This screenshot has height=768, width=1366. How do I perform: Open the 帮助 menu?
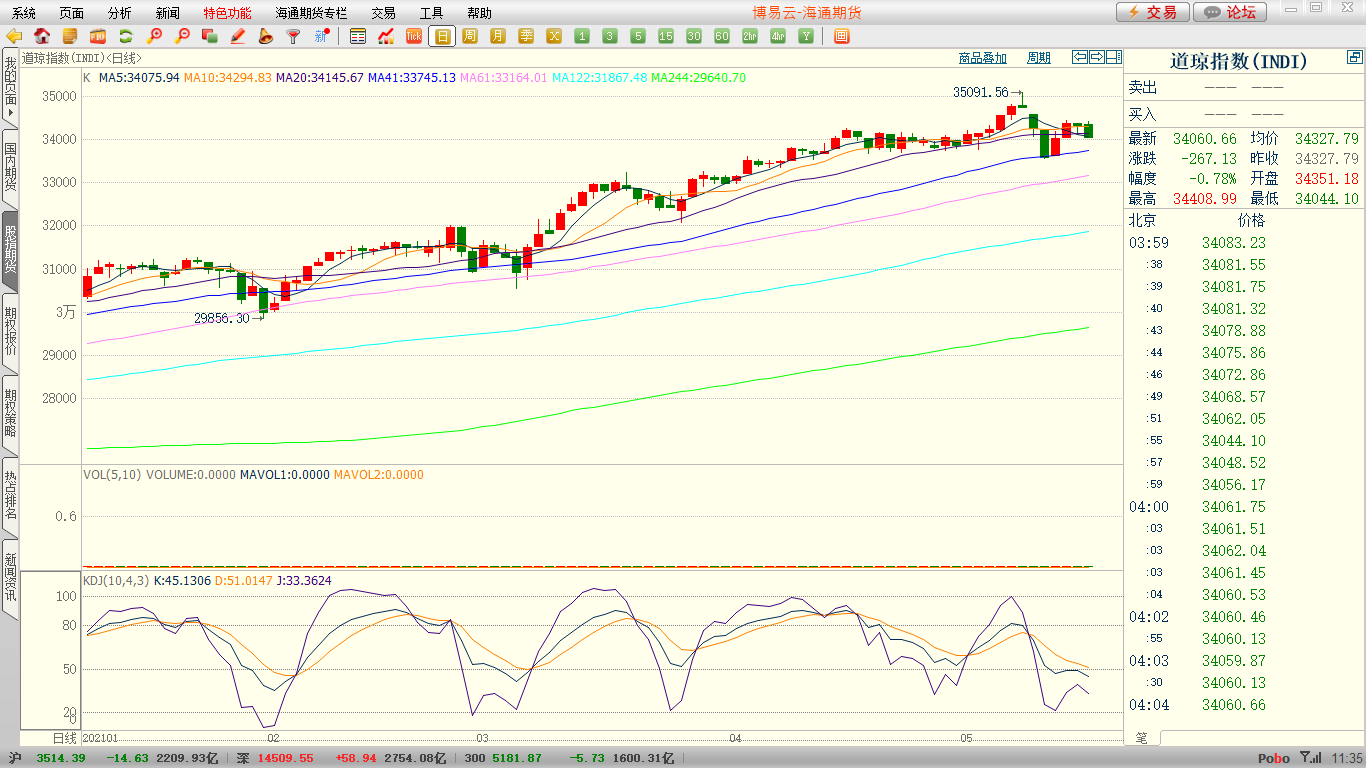479,13
